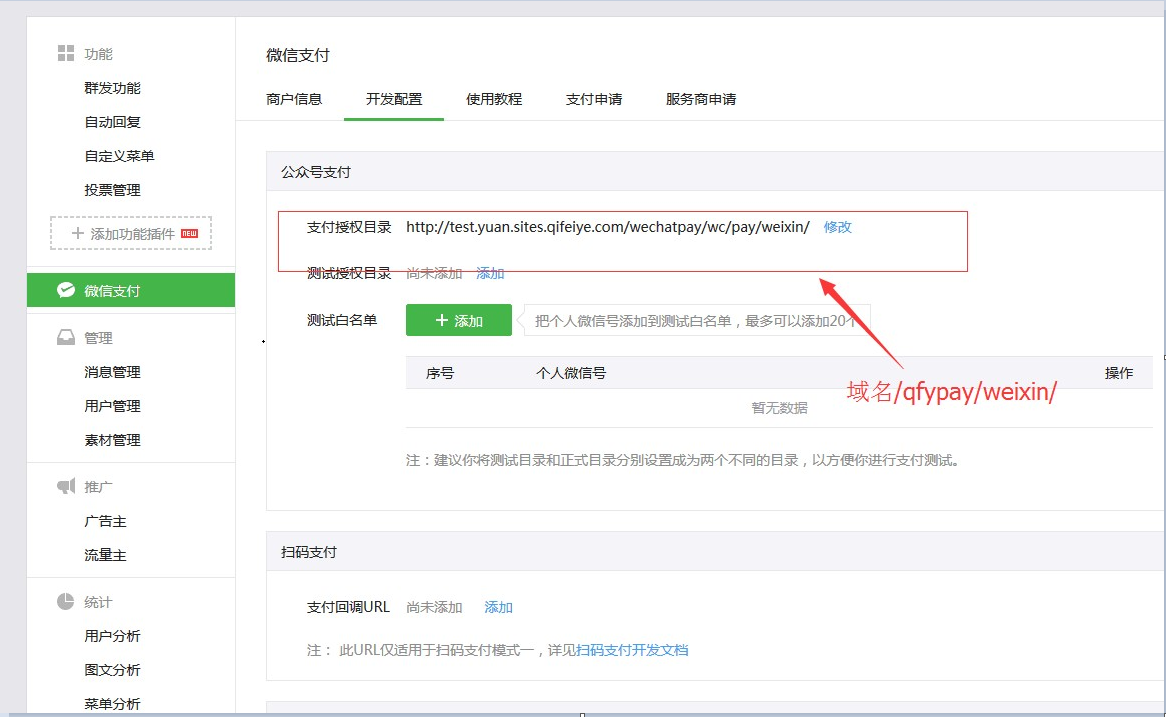Click the 推广 megaphone icon

point(65,486)
